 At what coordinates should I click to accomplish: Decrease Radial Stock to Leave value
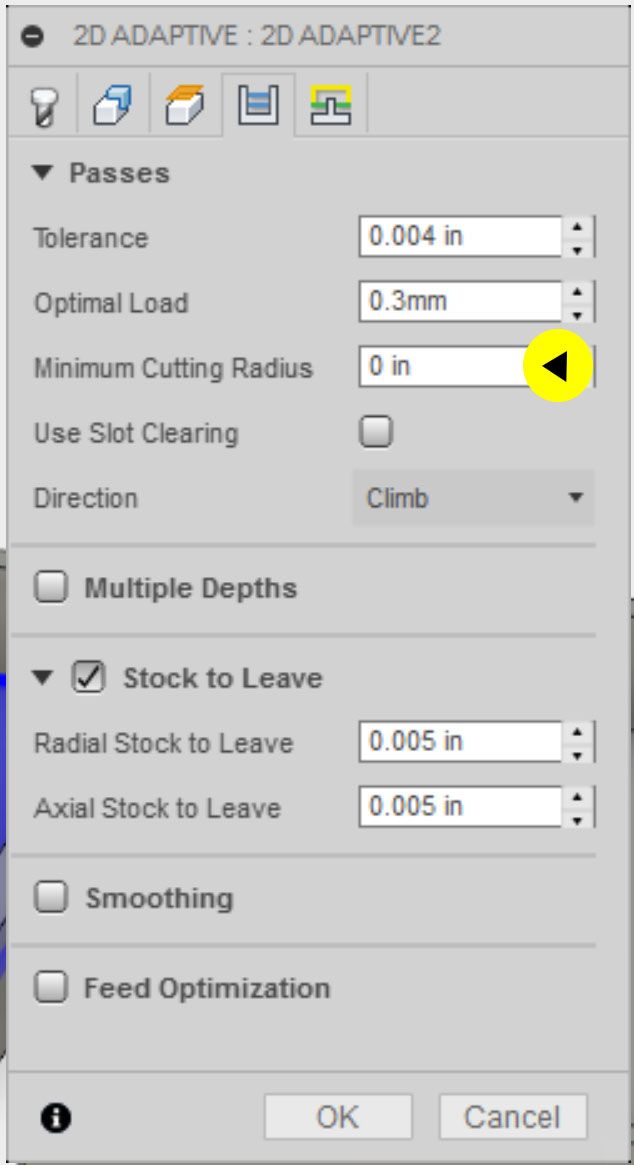tap(578, 752)
